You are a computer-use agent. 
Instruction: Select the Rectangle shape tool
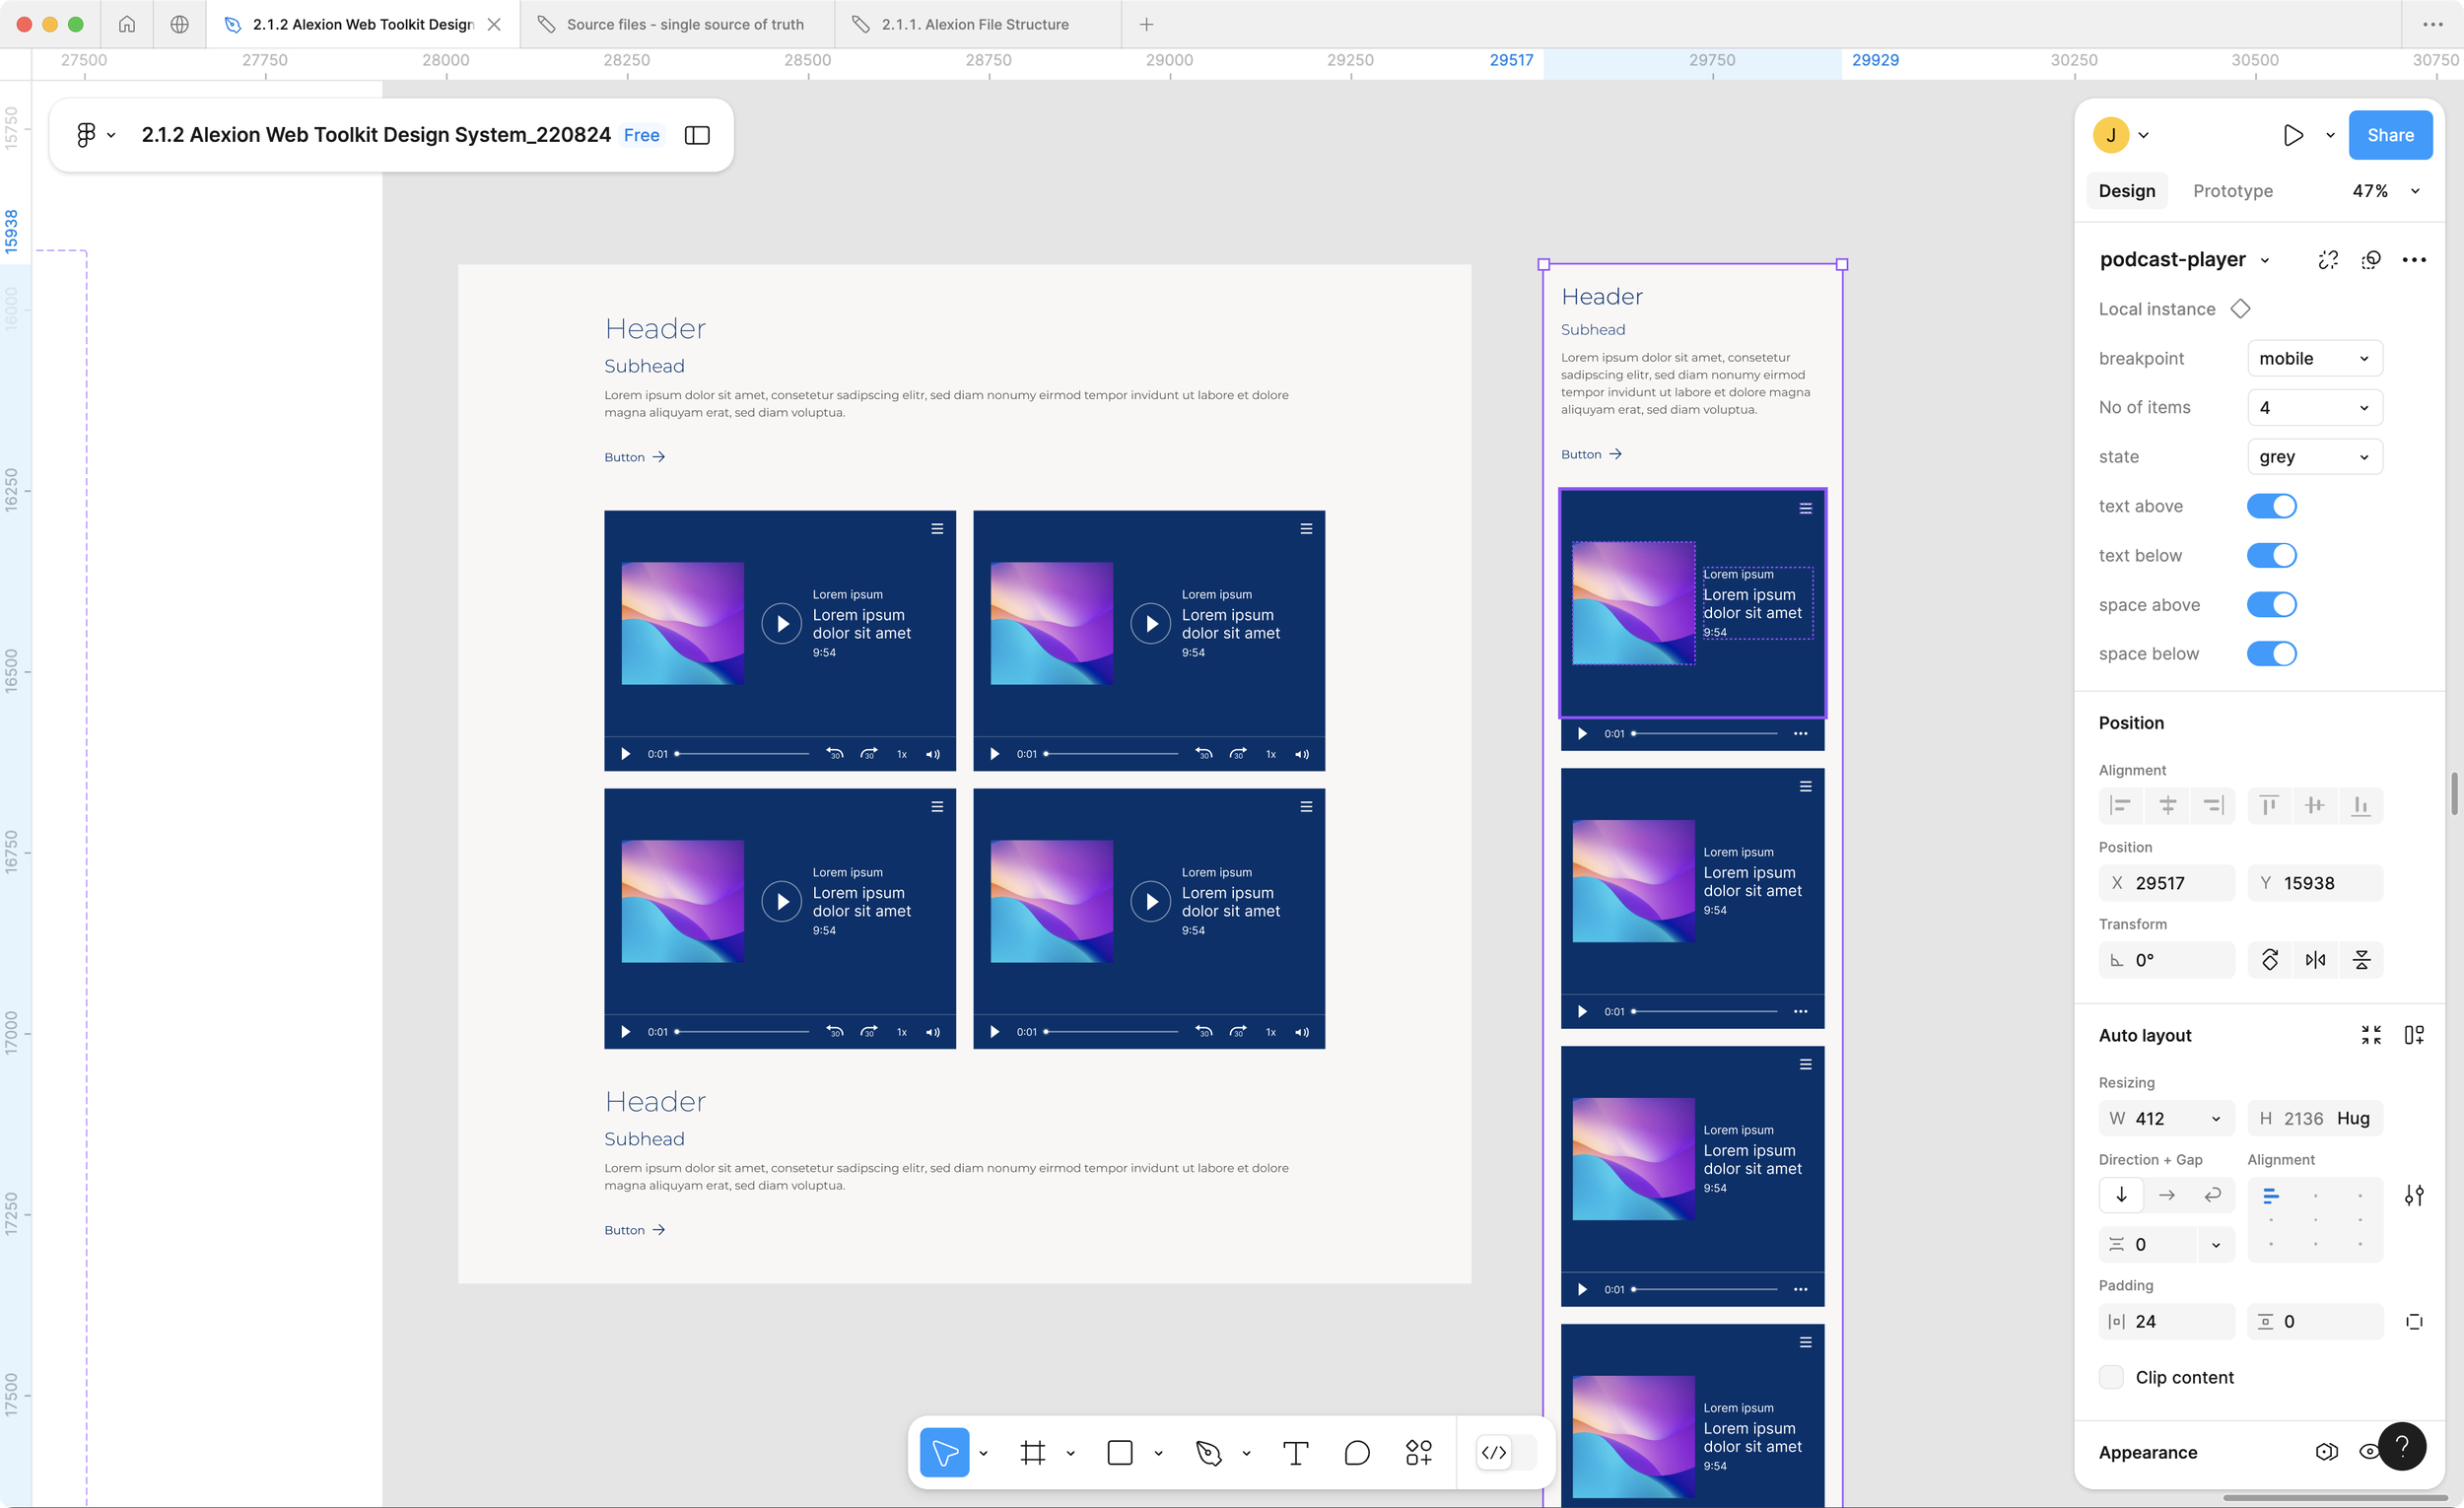(x=1120, y=1452)
